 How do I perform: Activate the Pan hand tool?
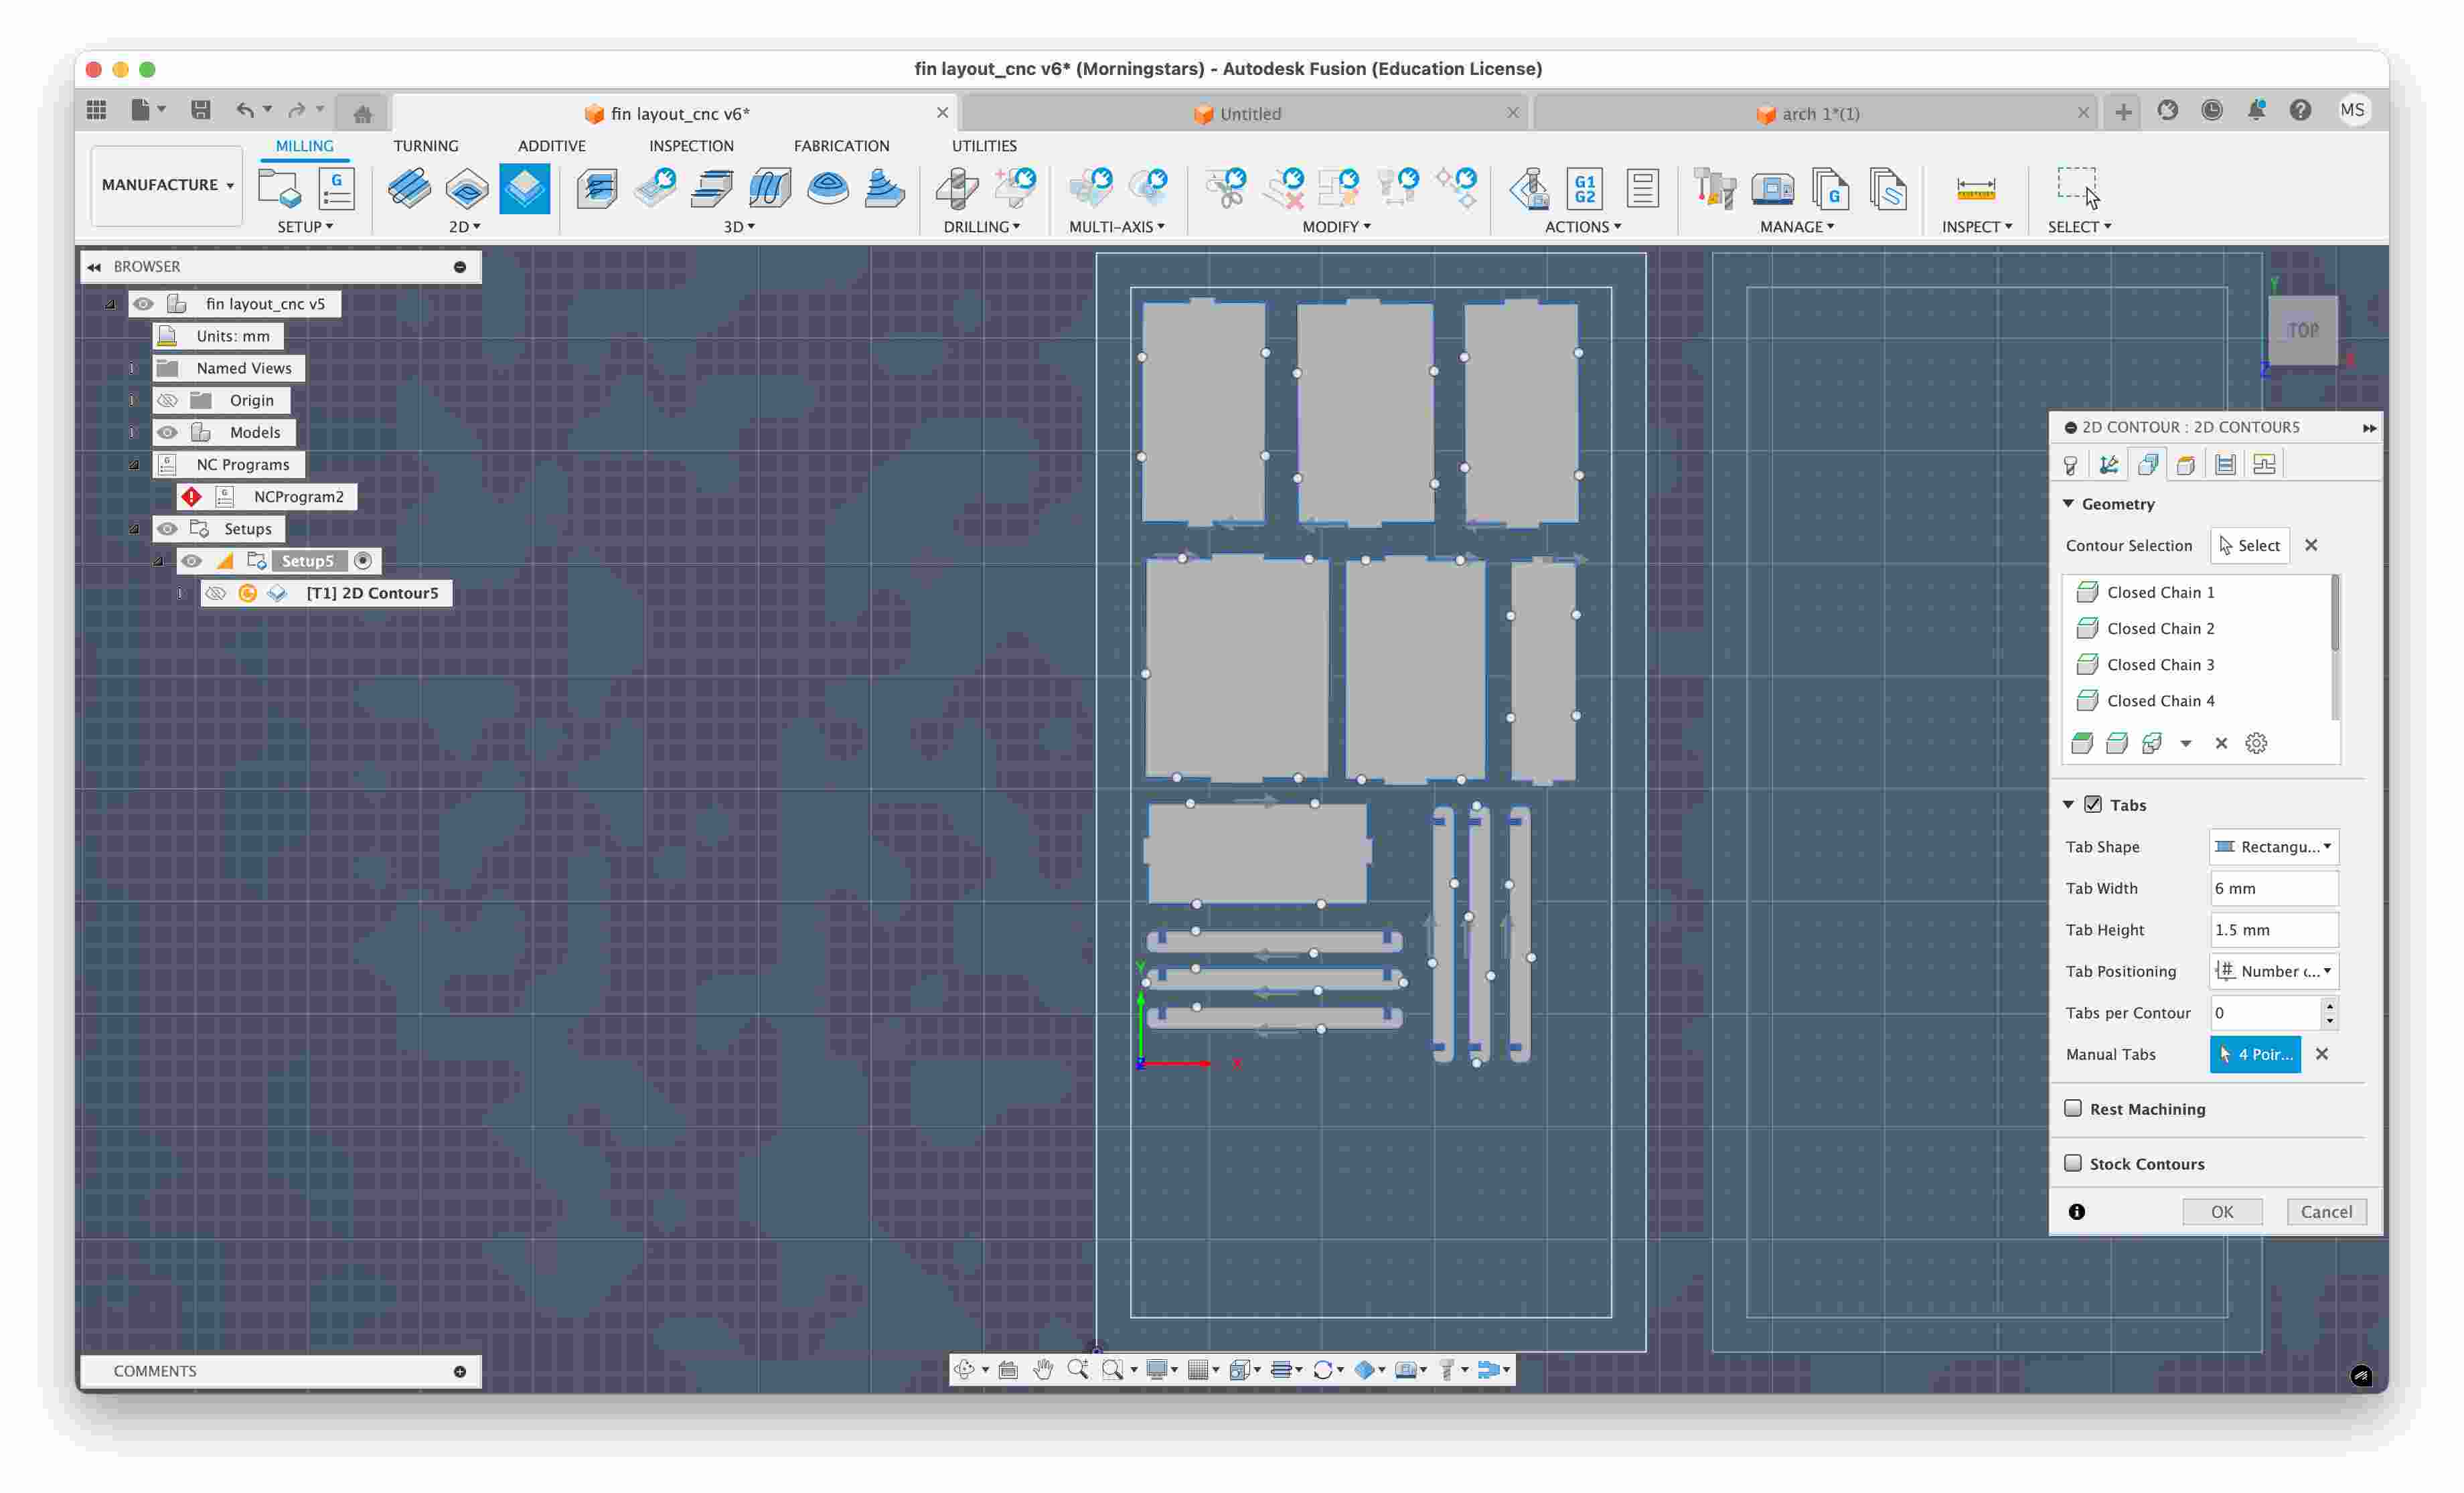(x=1043, y=1369)
